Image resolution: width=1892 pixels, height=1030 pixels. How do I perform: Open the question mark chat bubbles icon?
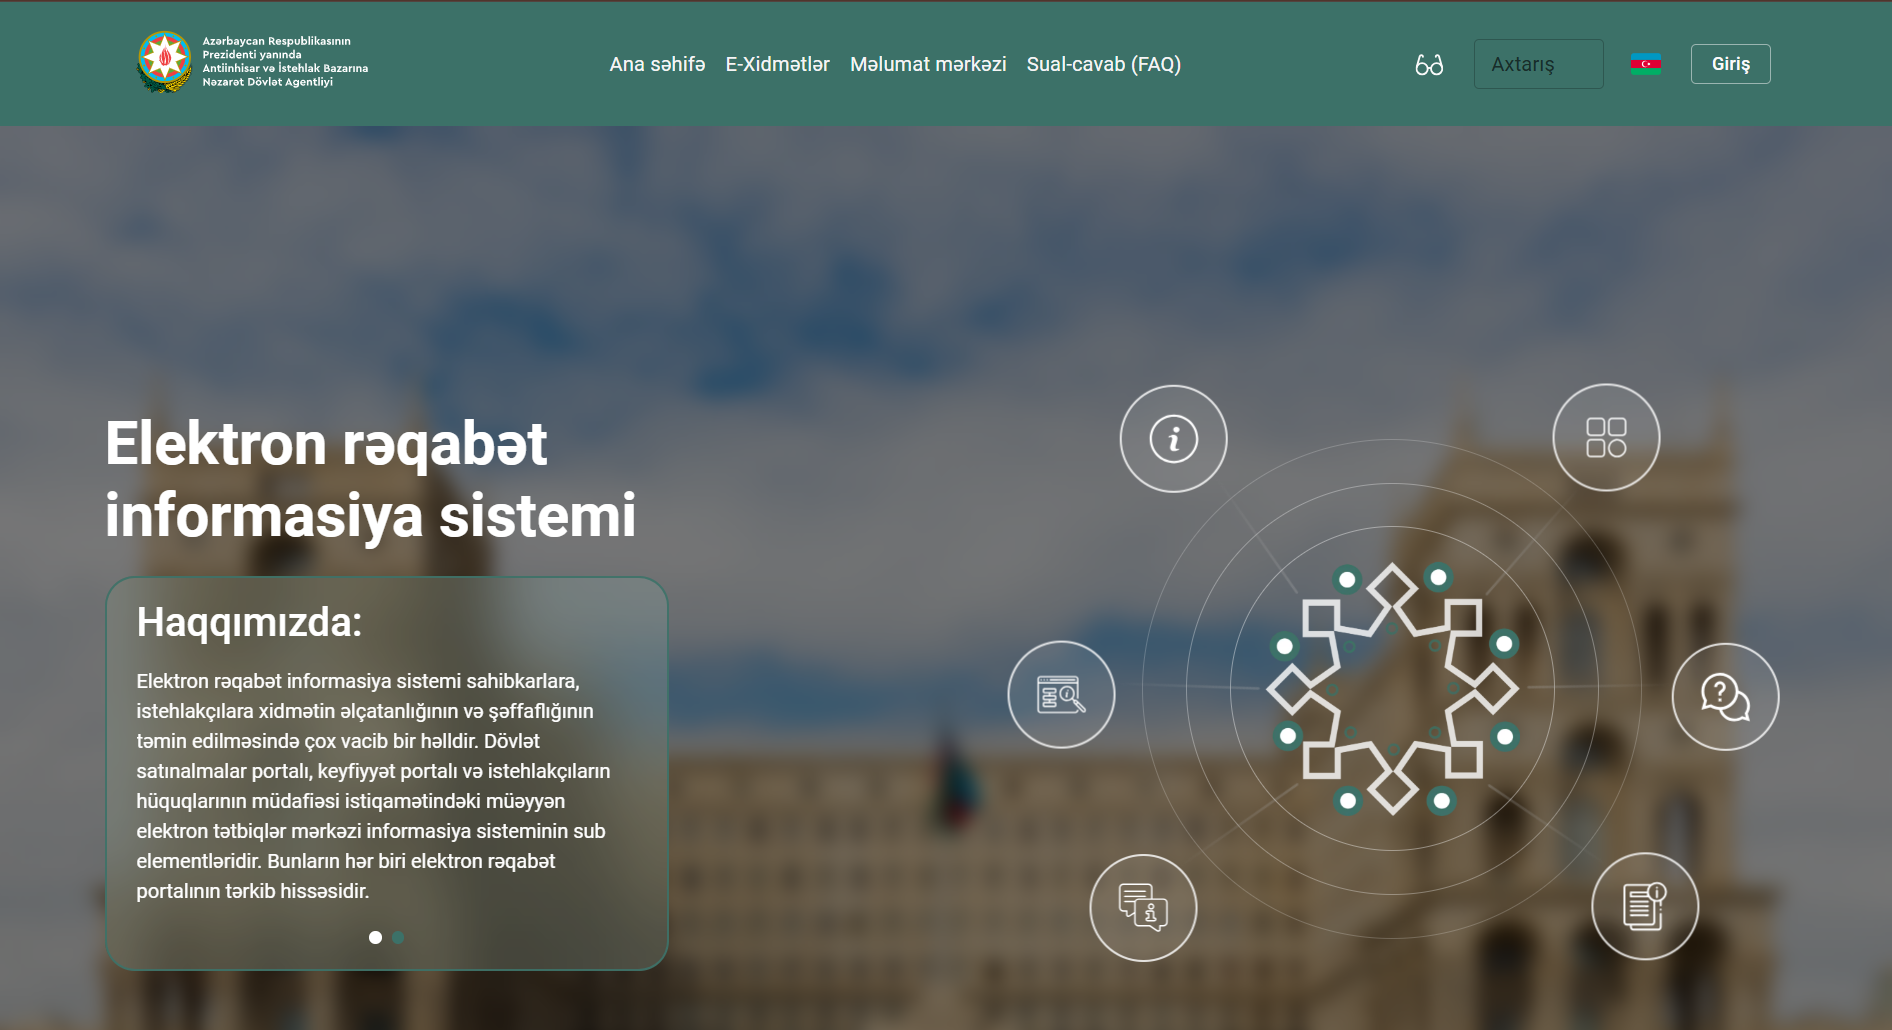(x=1725, y=697)
